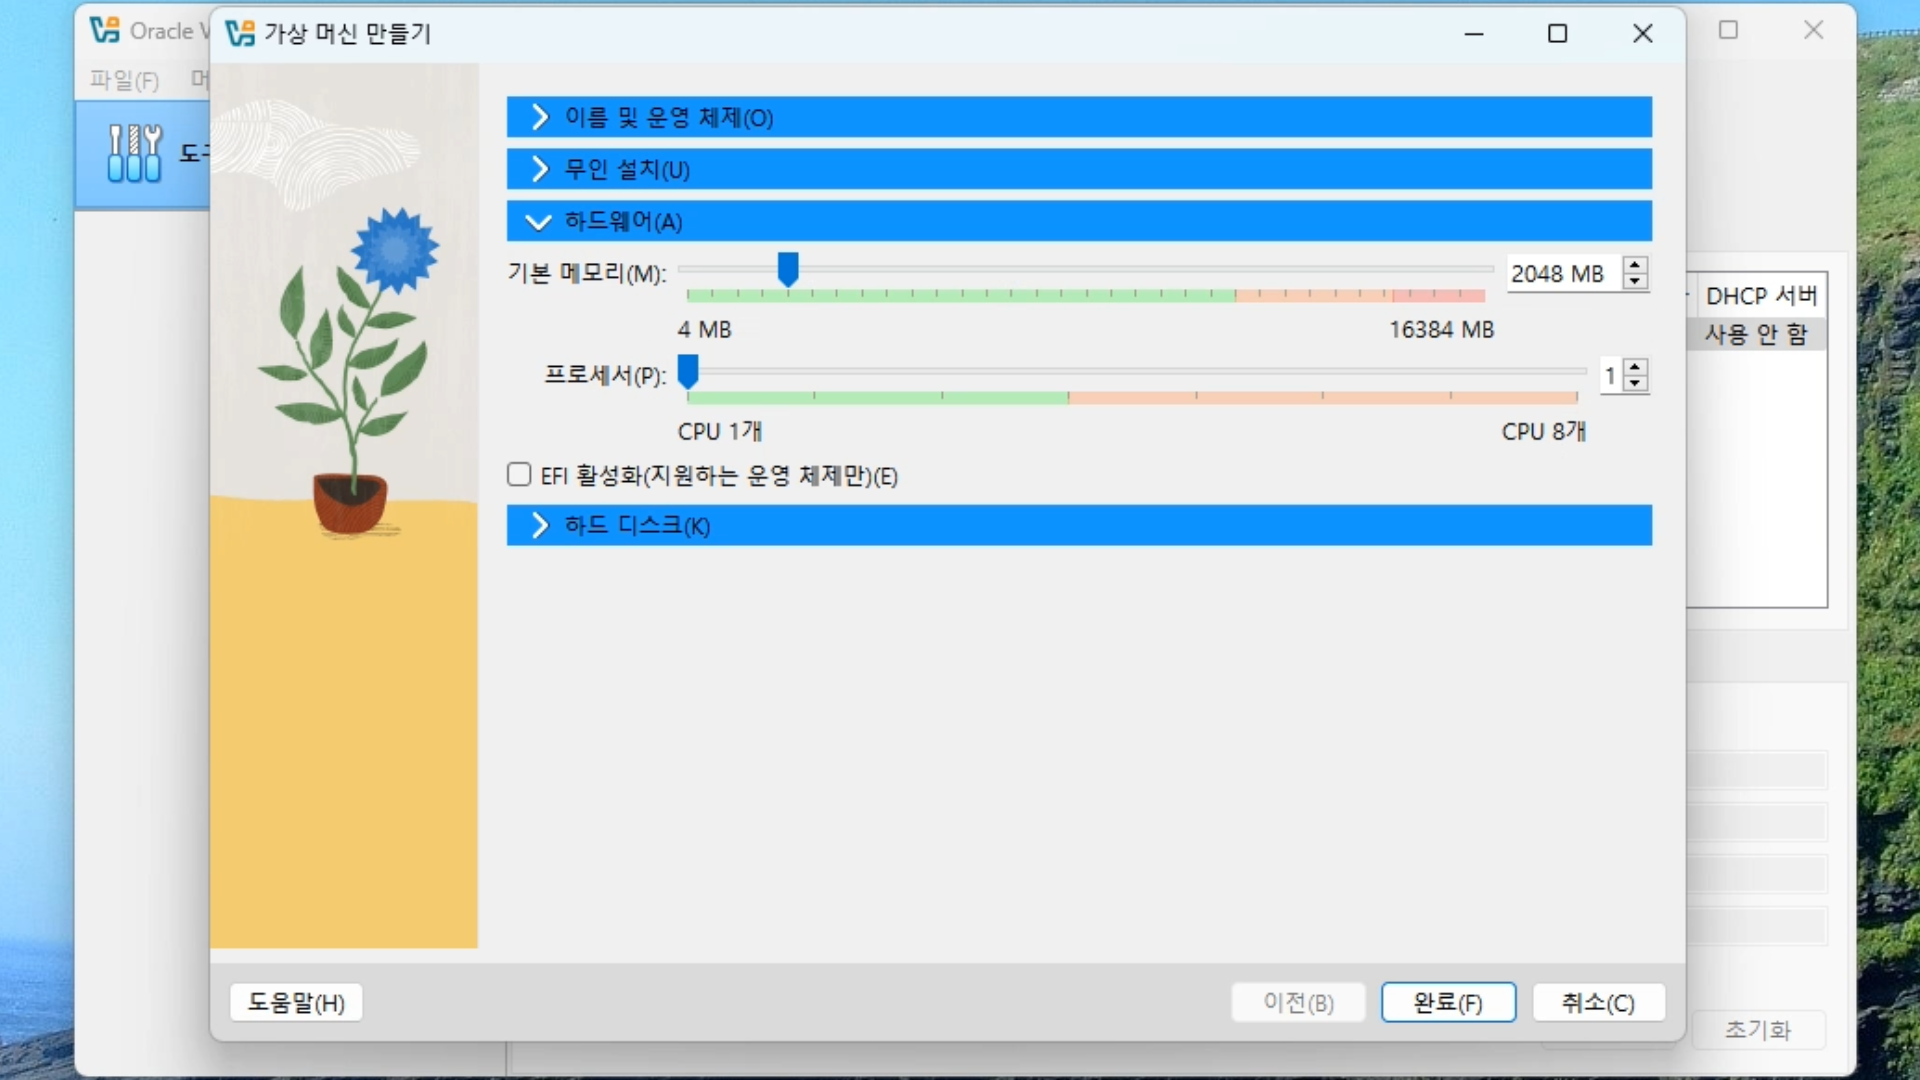Increase base memory with spinner up arrow

(x=1635, y=265)
